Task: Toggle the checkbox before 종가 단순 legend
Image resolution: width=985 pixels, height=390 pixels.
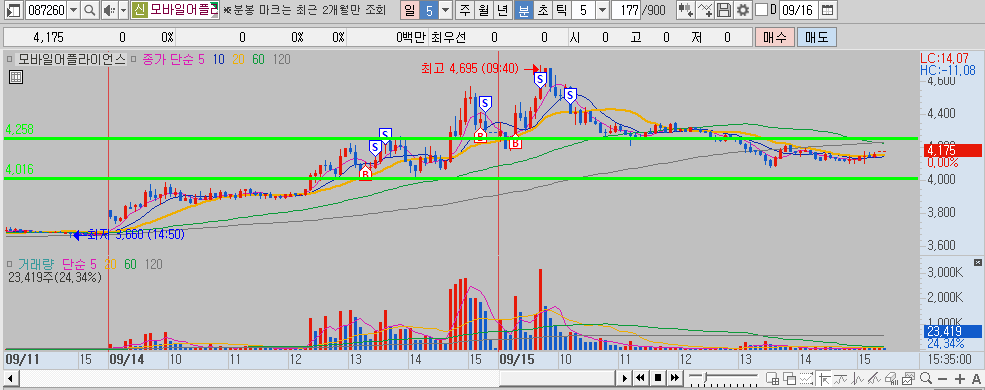Action: pos(134,59)
